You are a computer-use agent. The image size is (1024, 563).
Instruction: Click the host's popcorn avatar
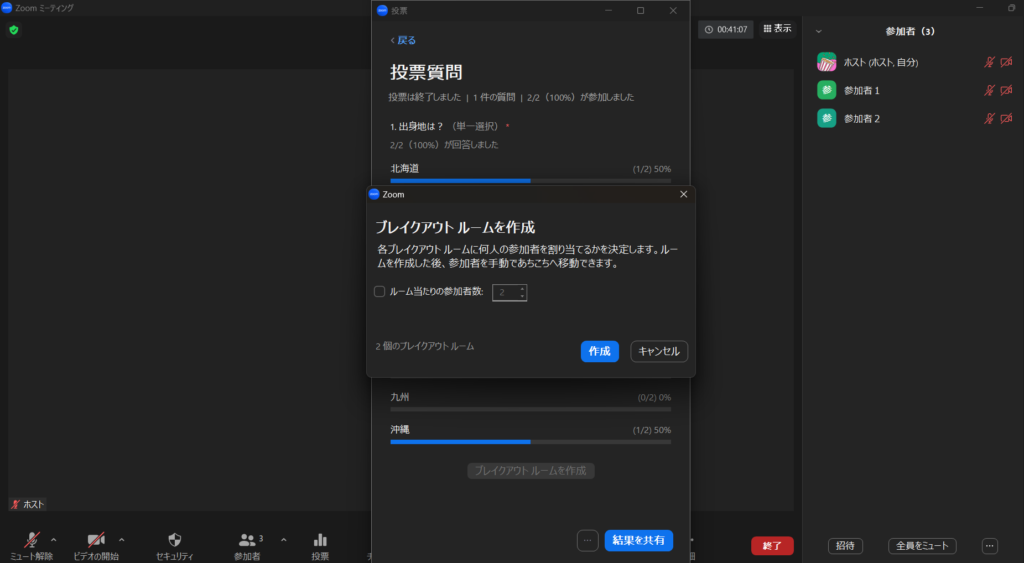(x=826, y=62)
